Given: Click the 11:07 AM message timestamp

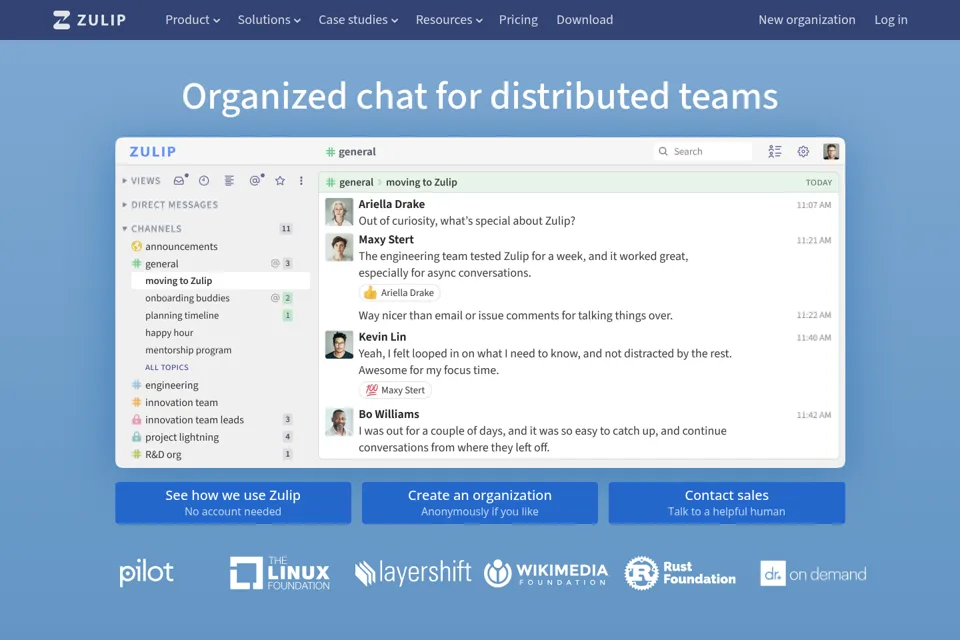Looking at the screenshot, I should 814,205.
